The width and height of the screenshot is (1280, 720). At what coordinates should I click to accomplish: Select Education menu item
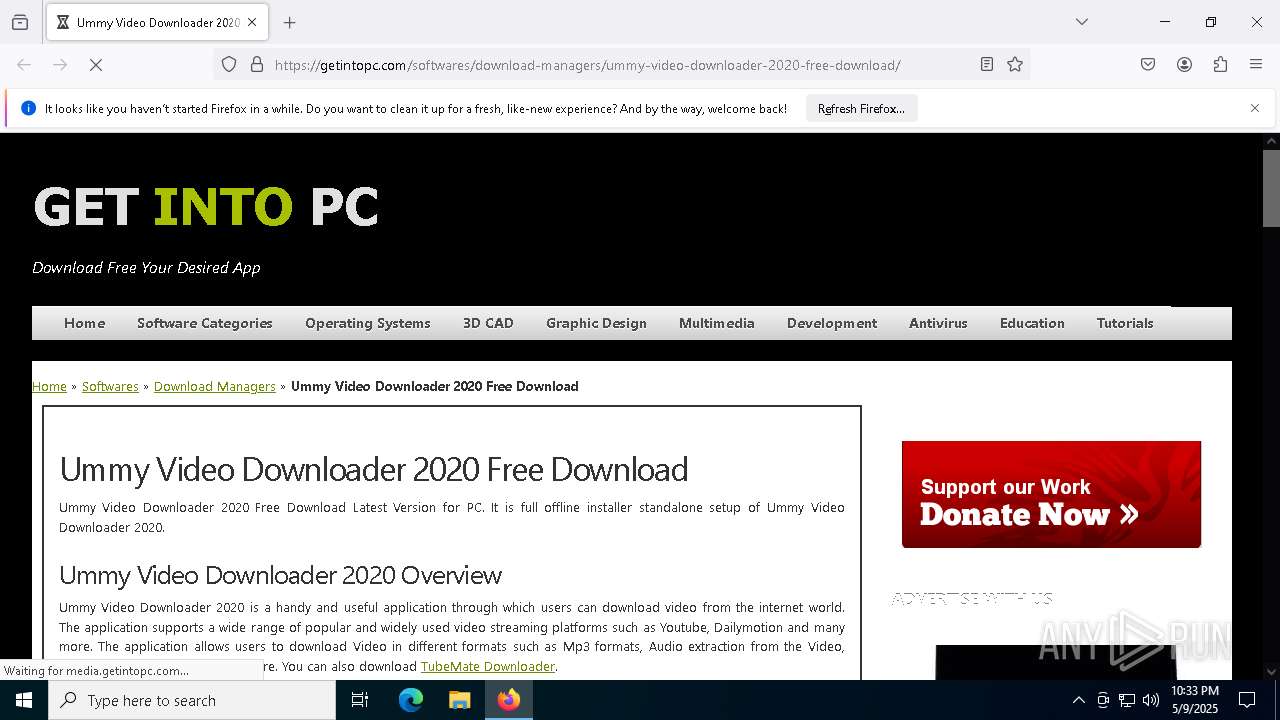(1032, 323)
